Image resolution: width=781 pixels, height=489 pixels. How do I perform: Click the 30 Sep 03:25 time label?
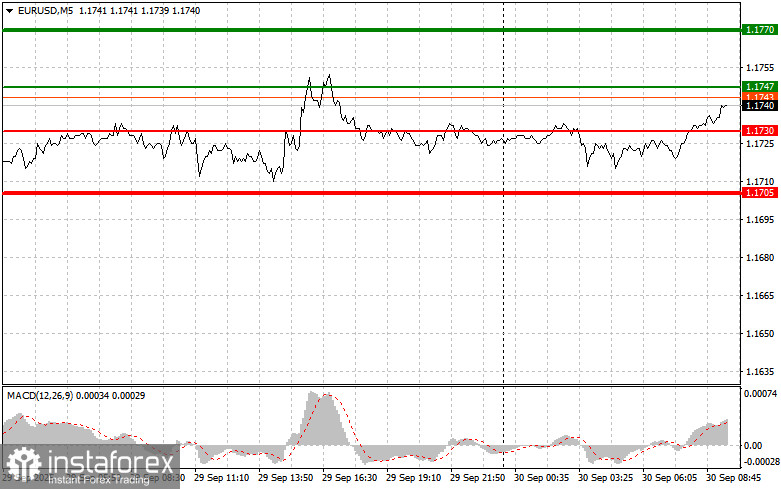[605, 478]
